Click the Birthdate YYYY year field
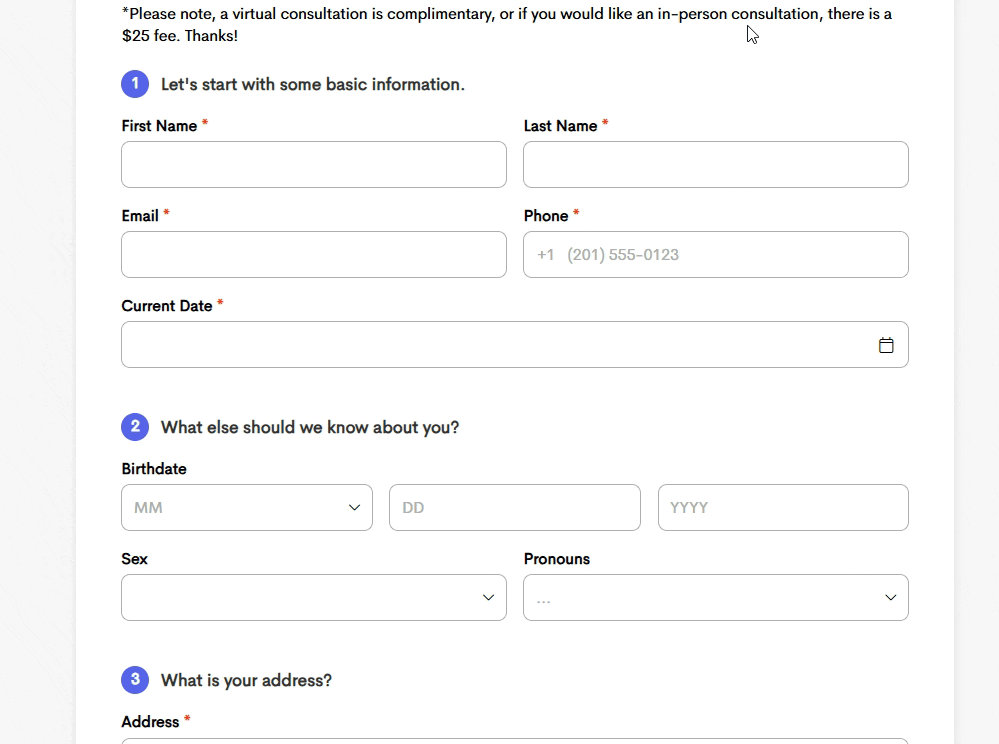This screenshot has height=744, width=999. [783, 508]
